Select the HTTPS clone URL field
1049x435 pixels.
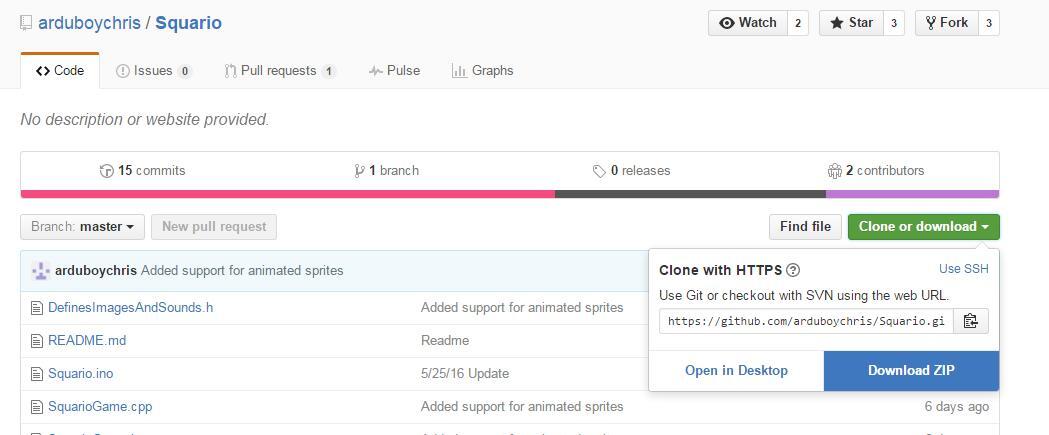(806, 321)
